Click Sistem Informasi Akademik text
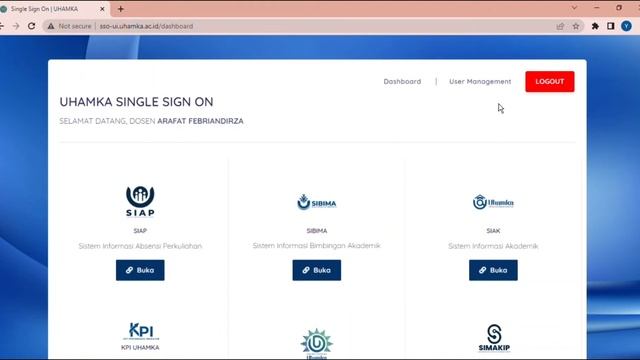This screenshot has width=640, height=360. pyautogui.click(x=493, y=246)
